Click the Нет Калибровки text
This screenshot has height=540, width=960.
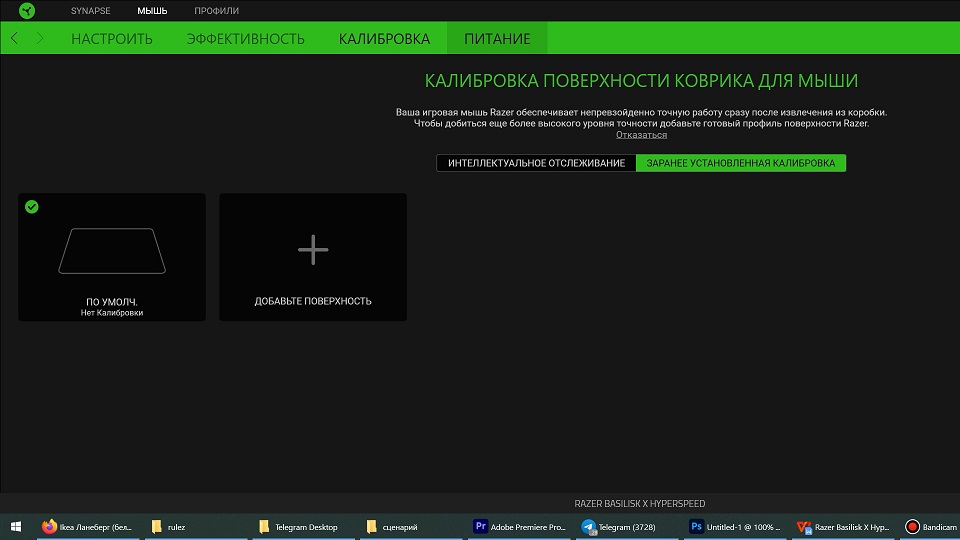(x=112, y=313)
